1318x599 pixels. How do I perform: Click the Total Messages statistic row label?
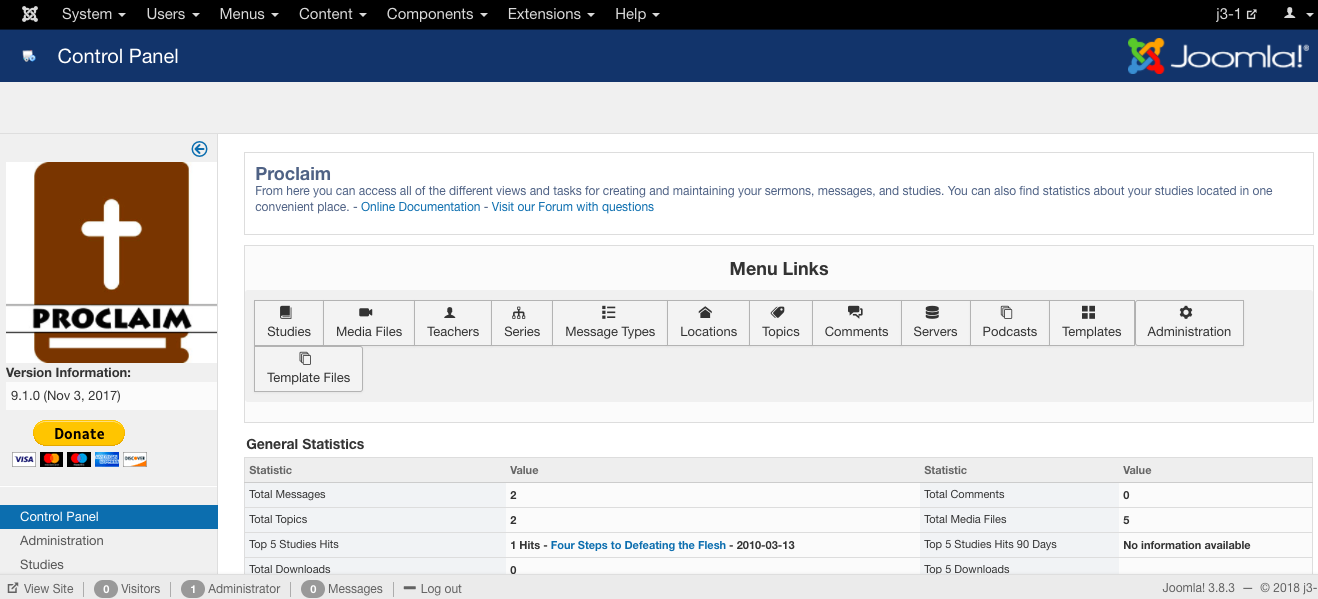click(287, 494)
